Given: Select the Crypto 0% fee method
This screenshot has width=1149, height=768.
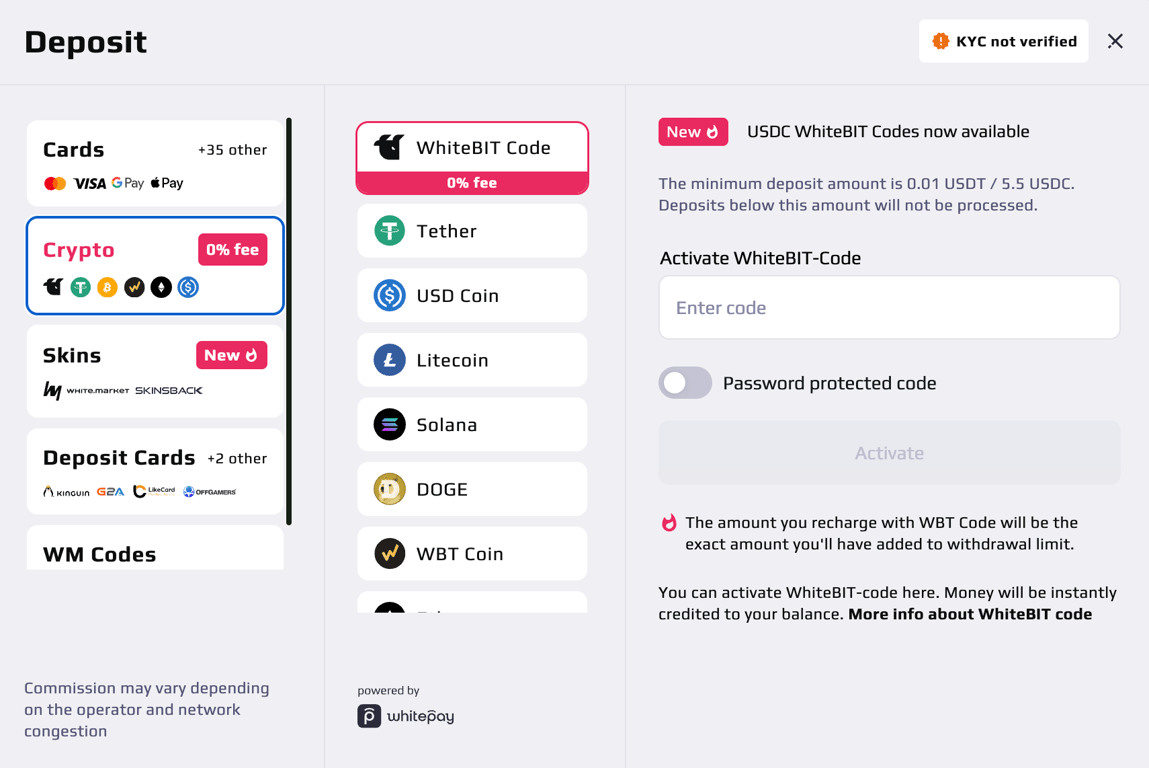Looking at the screenshot, I should (155, 266).
